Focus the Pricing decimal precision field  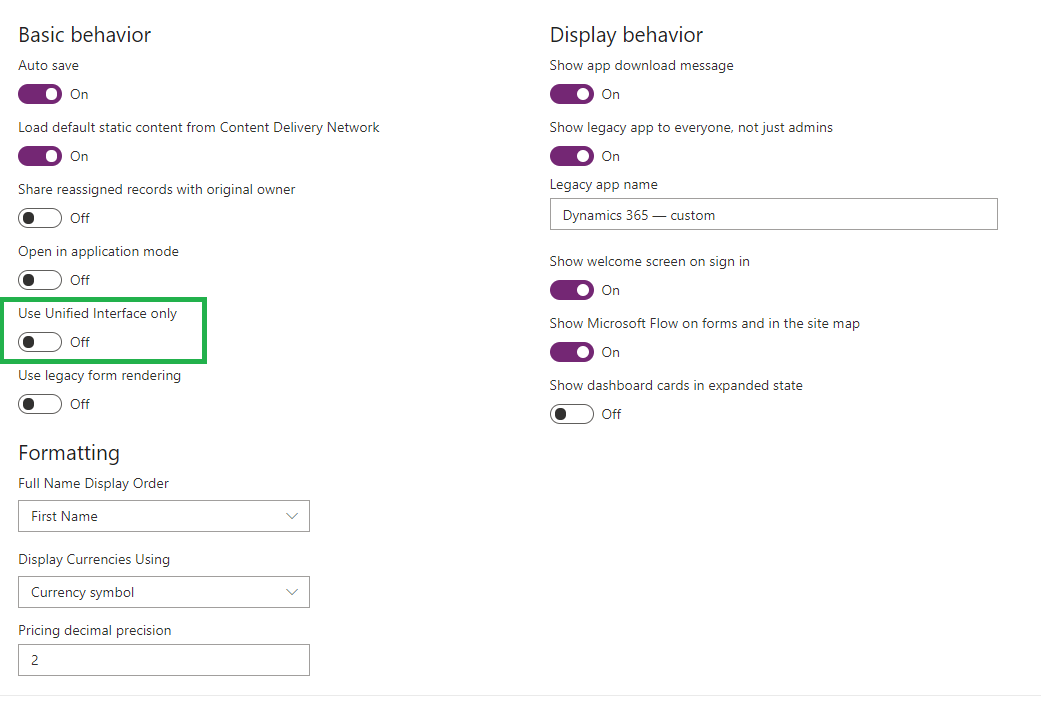(164, 660)
